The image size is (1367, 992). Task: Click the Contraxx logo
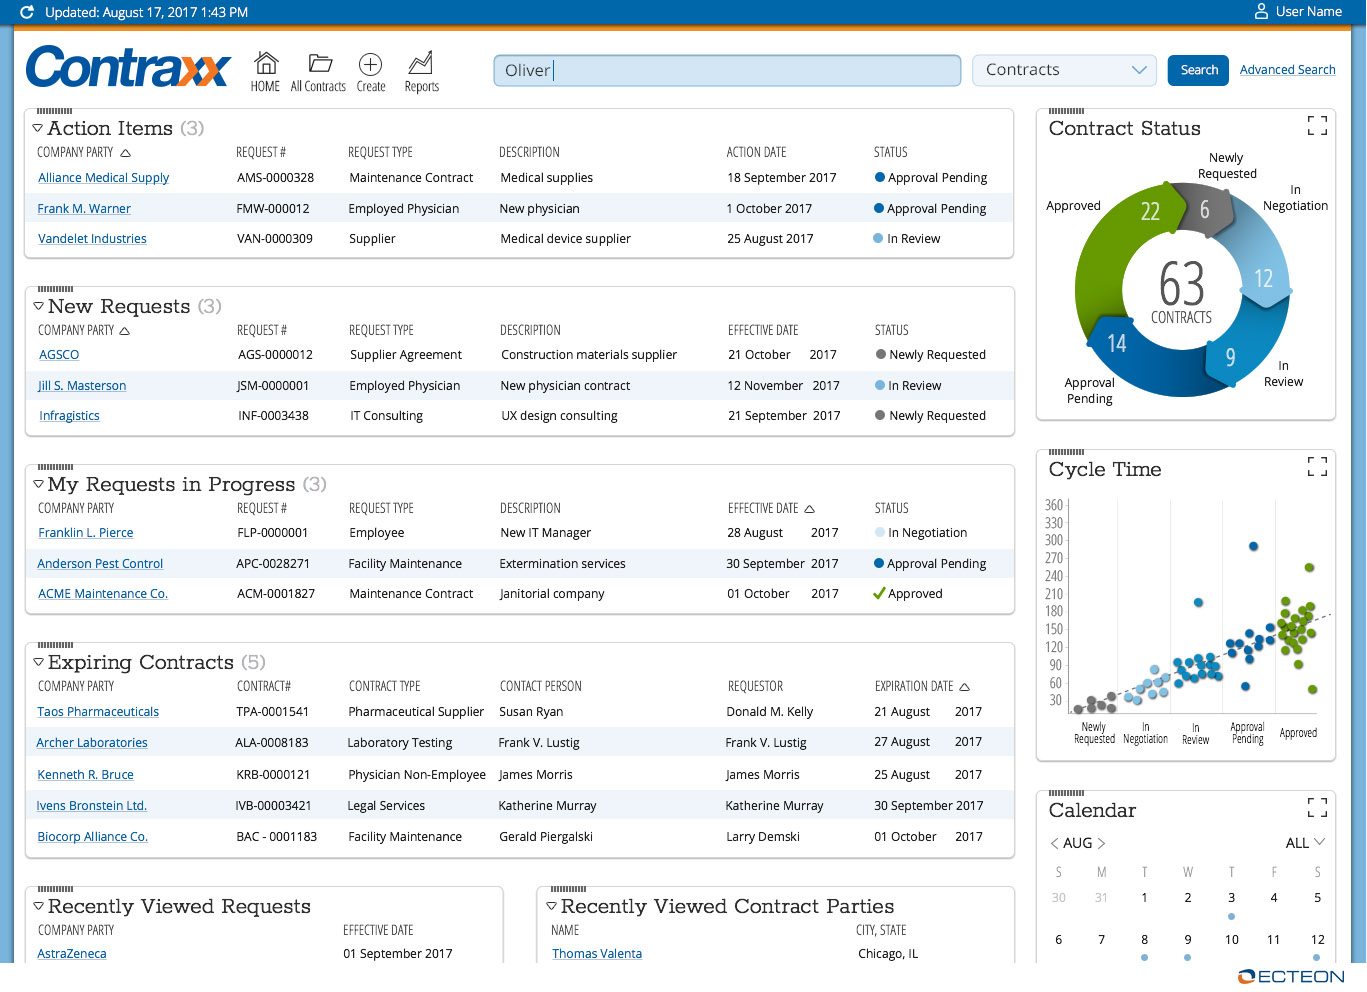click(x=128, y=68)
